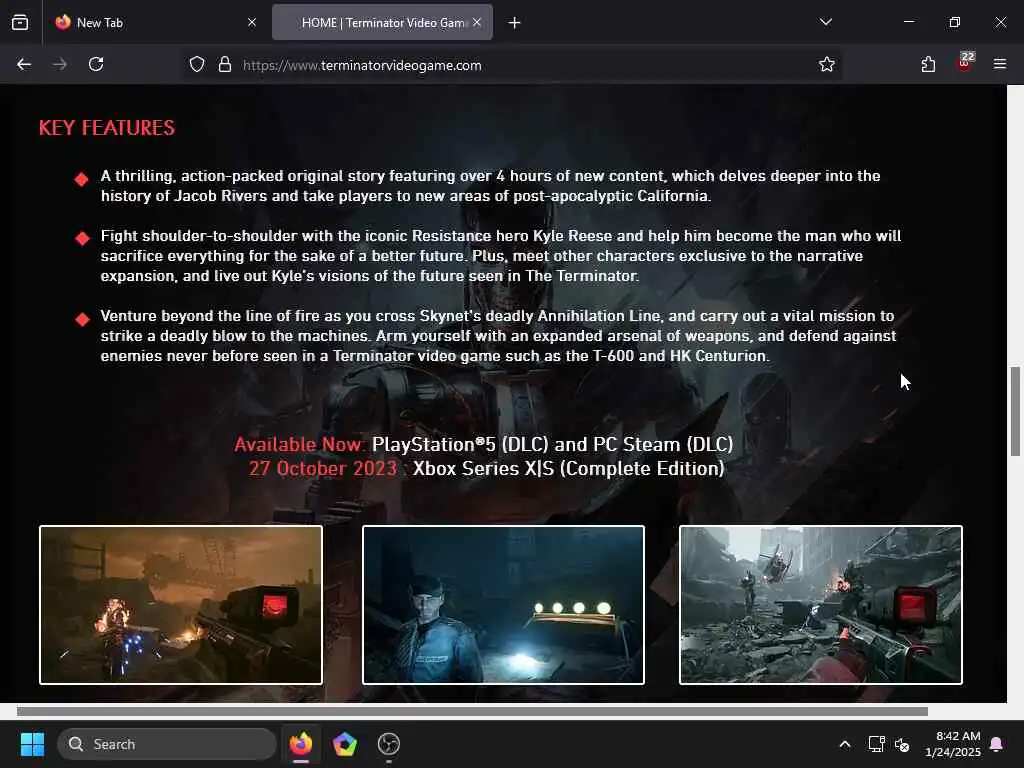Open OBS Studio from the taskbar
1024x768 pixels.
pos(389,744)
